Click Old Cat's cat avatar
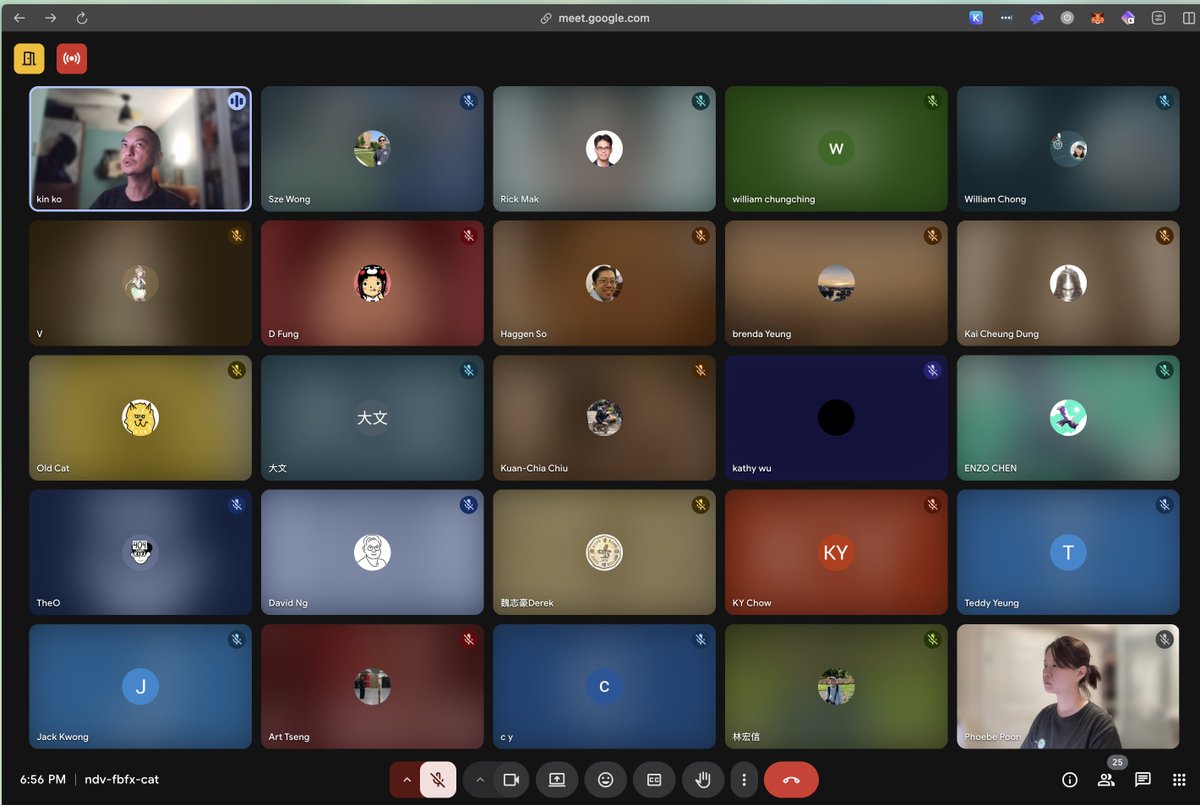This screenshot has width=1200, height=805. pos(140,418)
